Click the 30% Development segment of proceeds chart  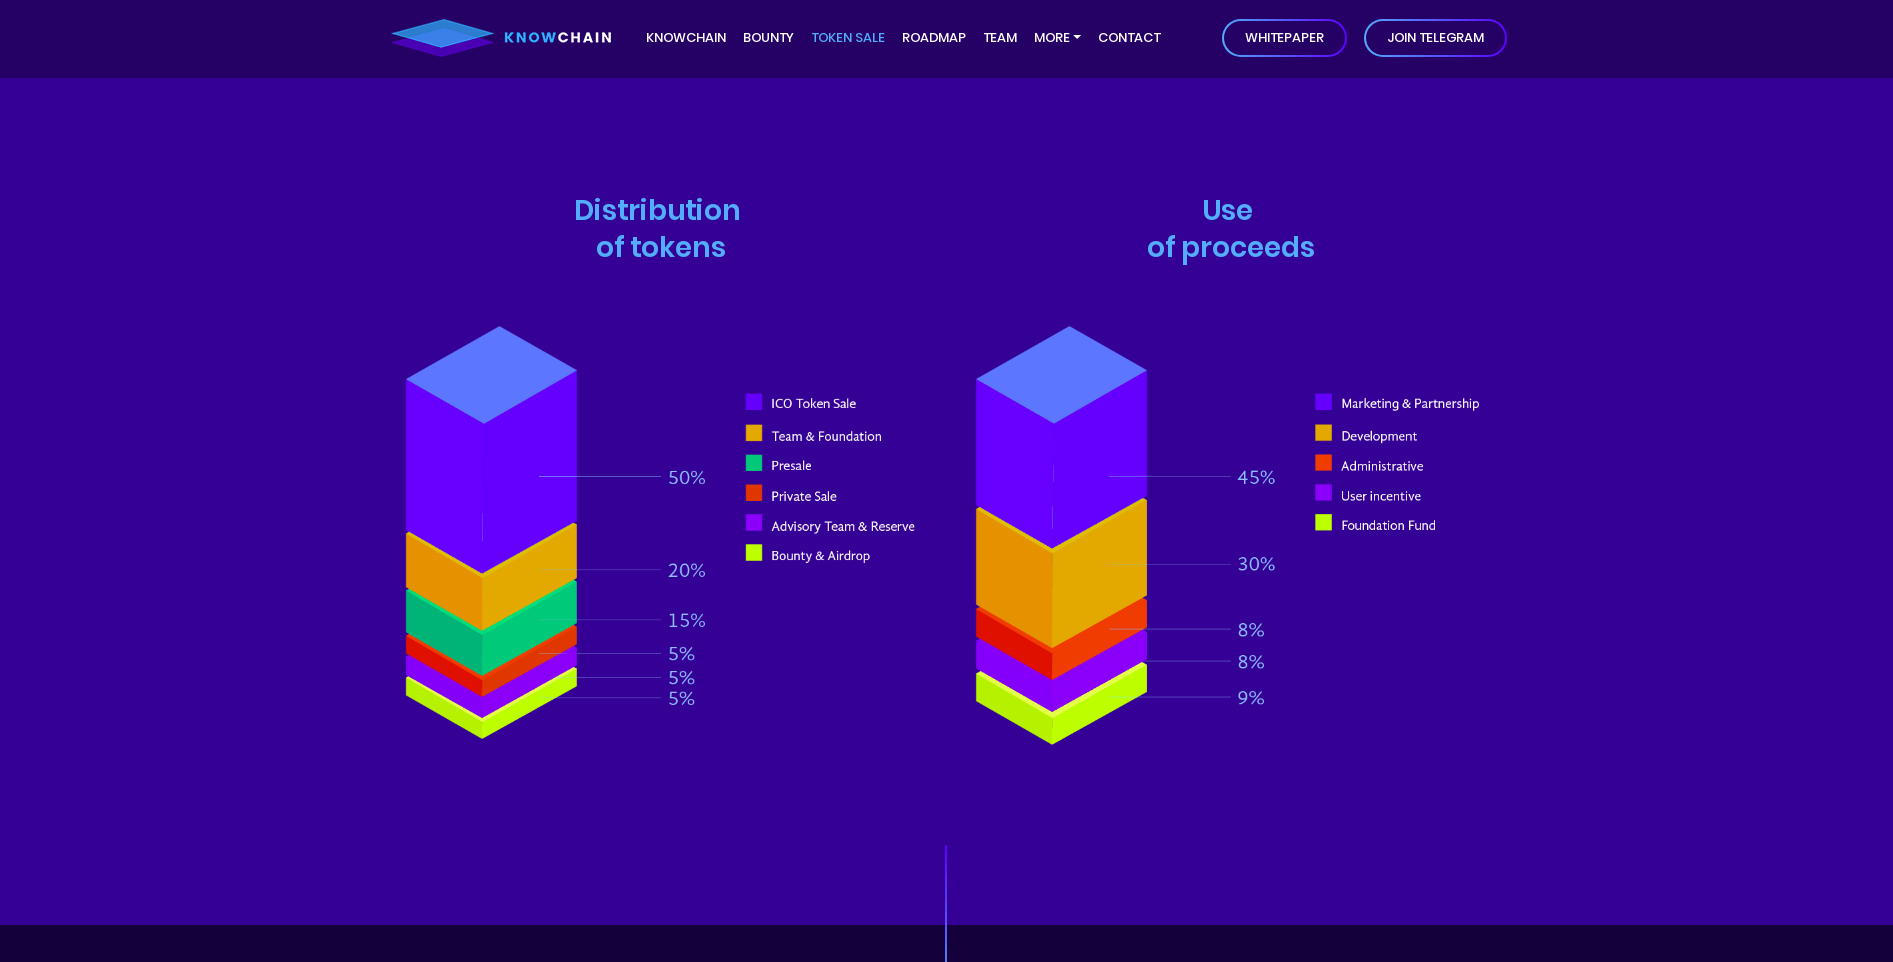click(1061, 575)
